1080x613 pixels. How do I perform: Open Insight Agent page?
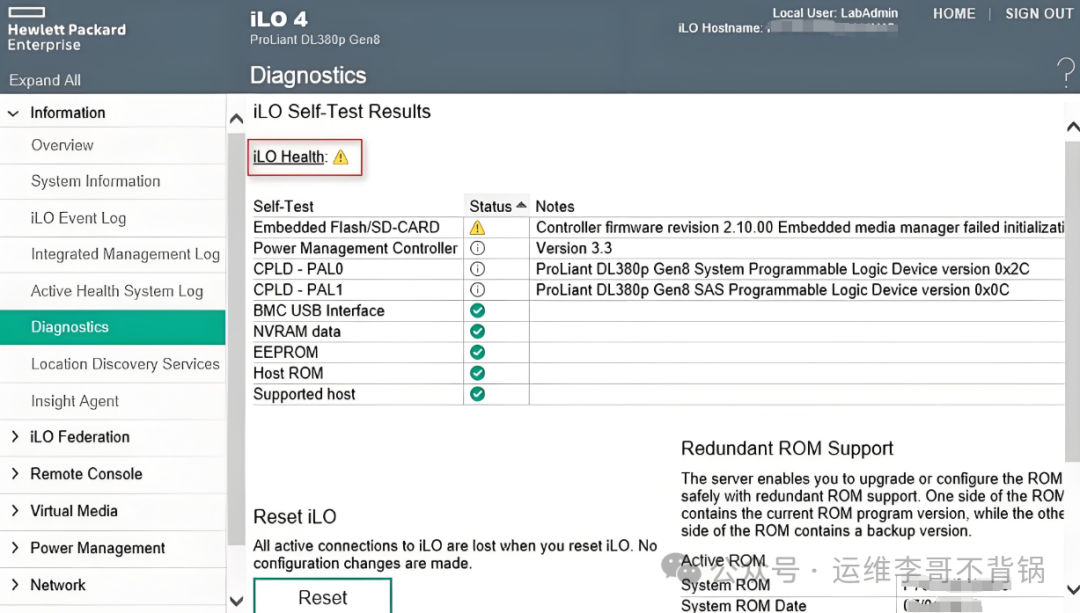pos(75,402)
